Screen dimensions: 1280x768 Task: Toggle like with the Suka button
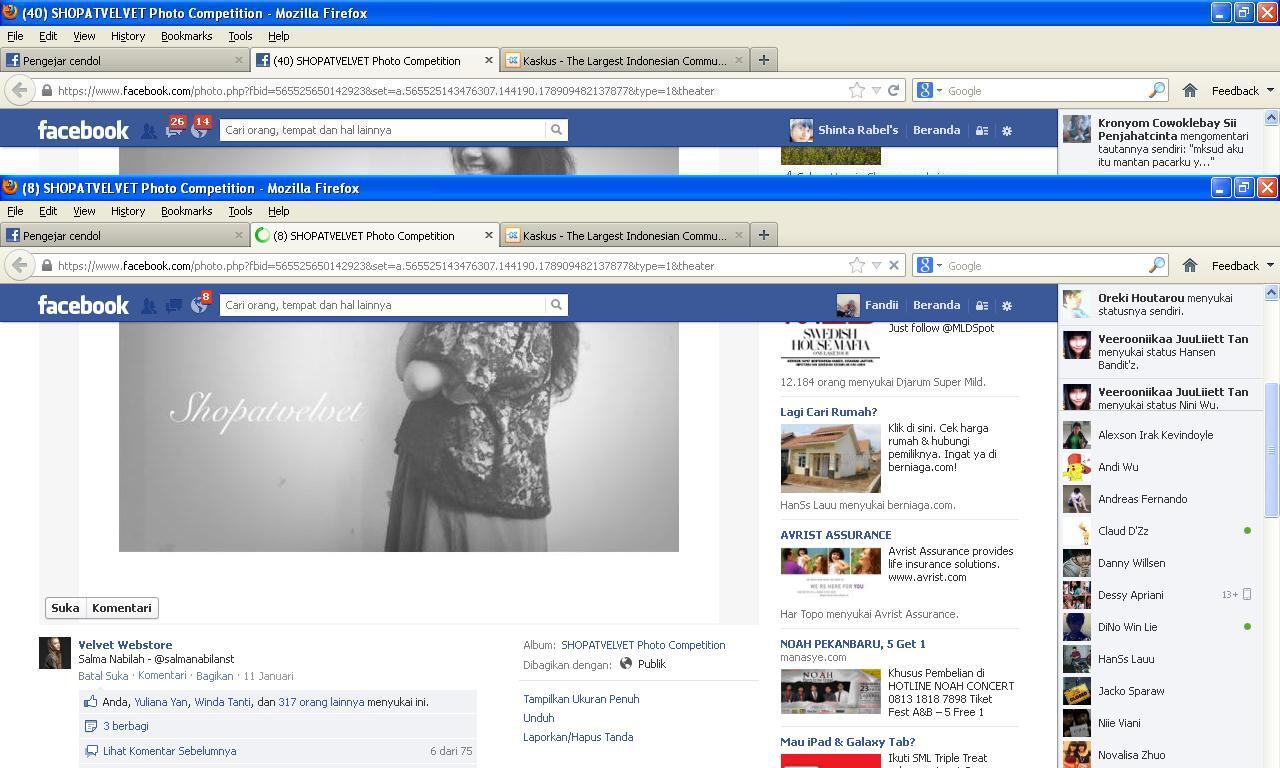click(x=65, y=608)
